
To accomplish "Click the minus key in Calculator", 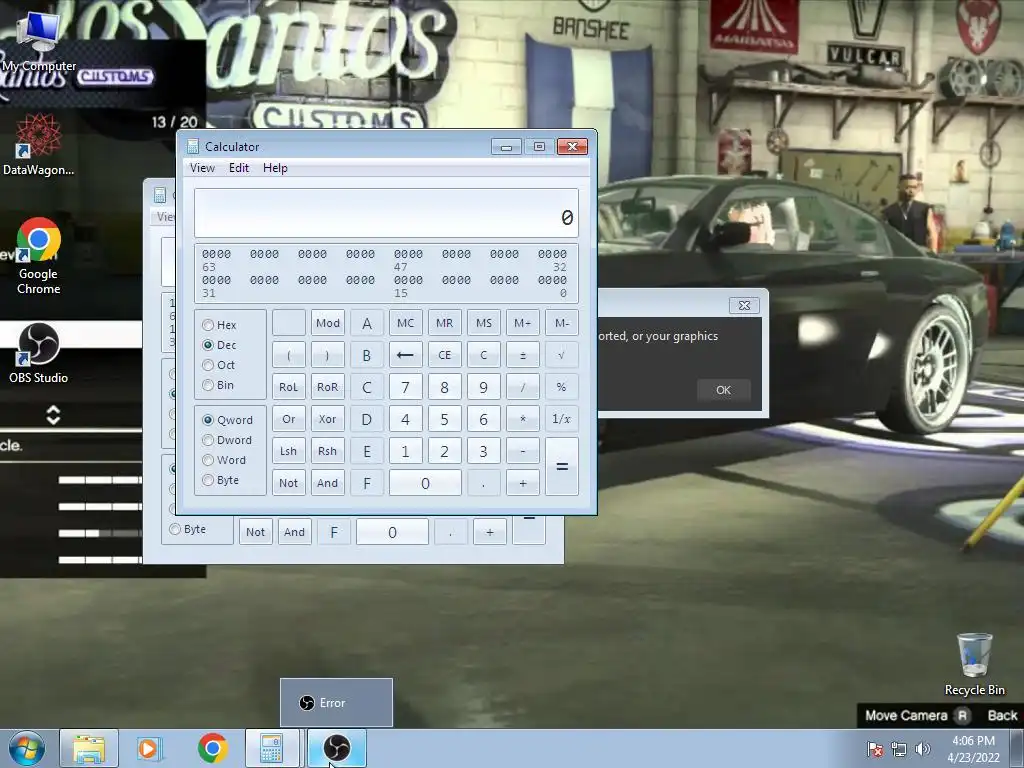I will pos(522,451).
